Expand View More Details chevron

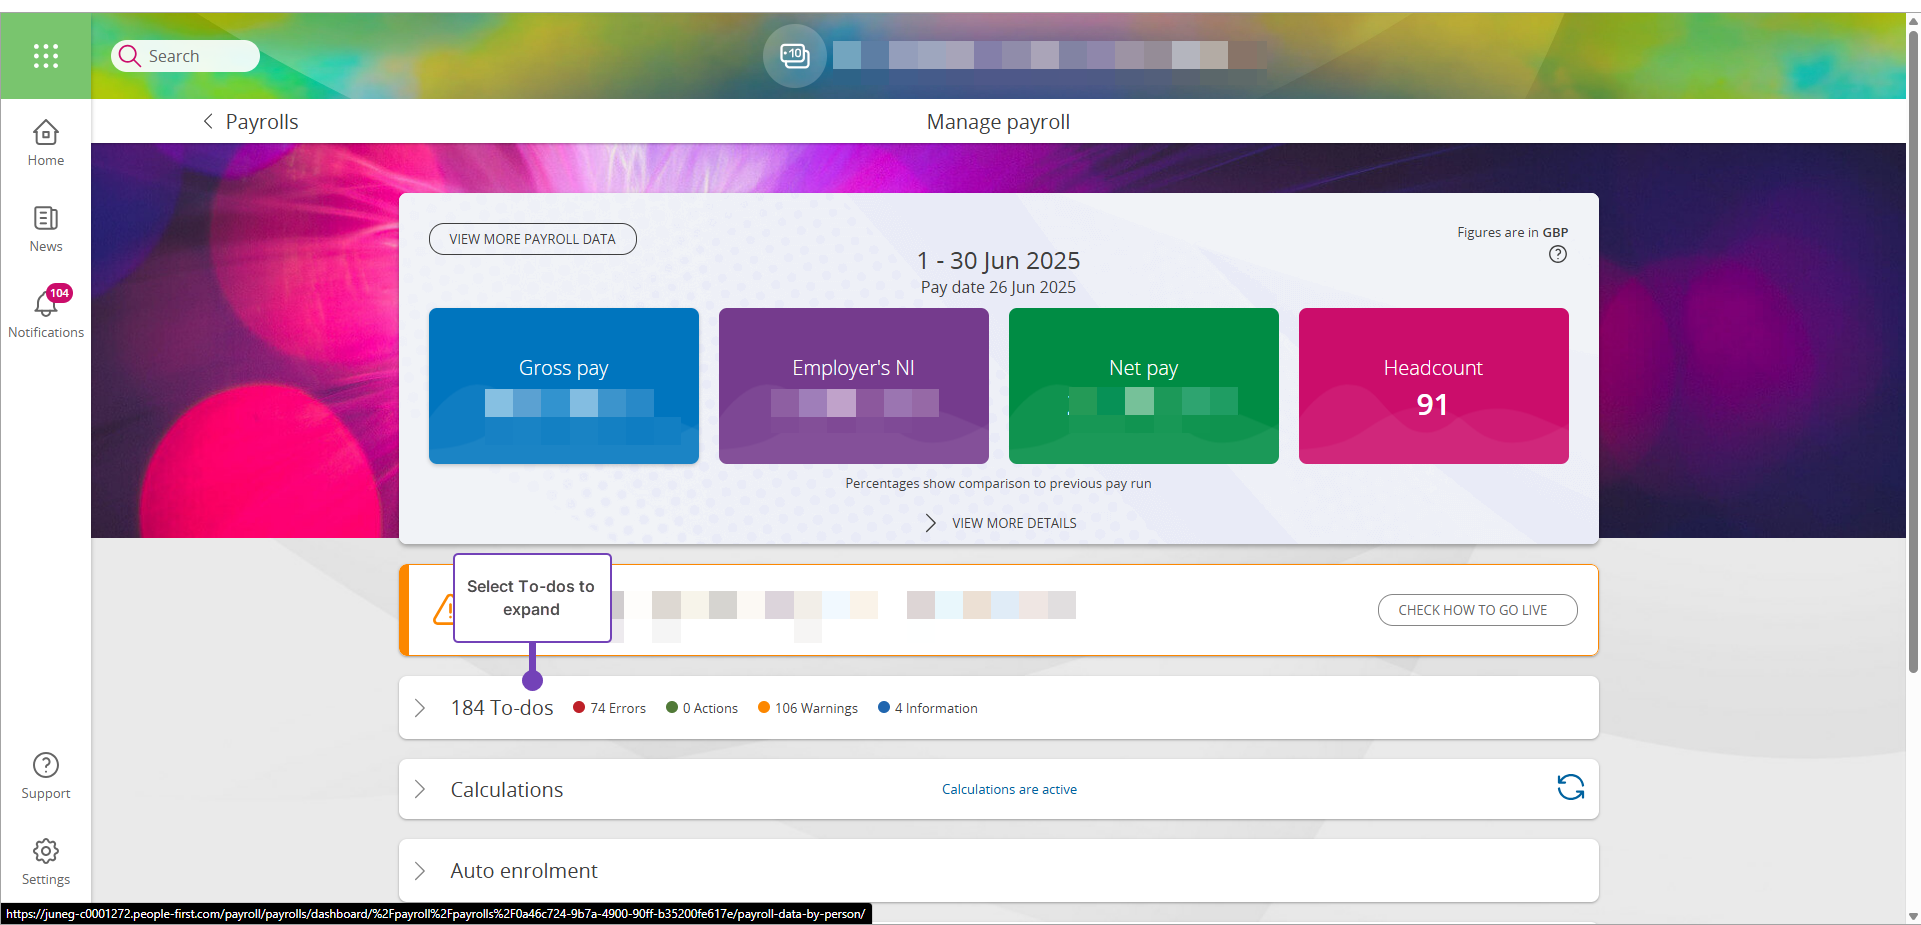931,523
